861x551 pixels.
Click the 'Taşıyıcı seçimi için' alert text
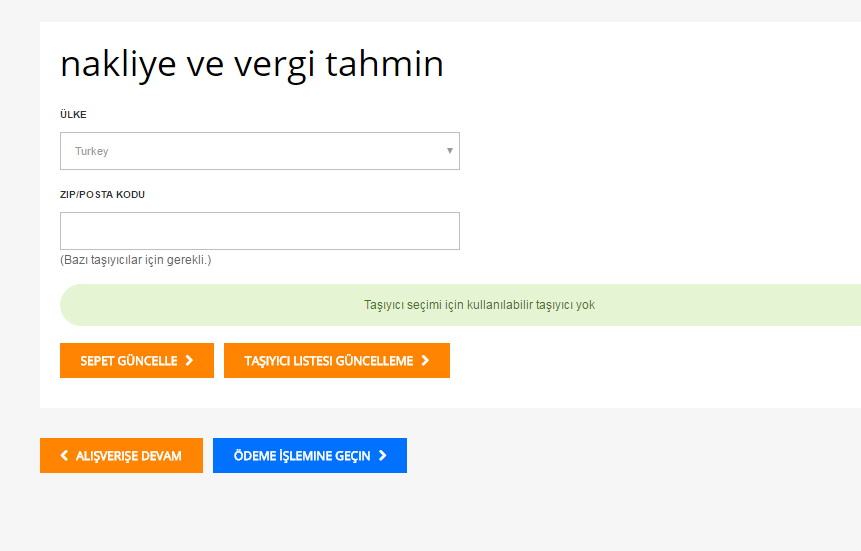click(x=479, y=305)
